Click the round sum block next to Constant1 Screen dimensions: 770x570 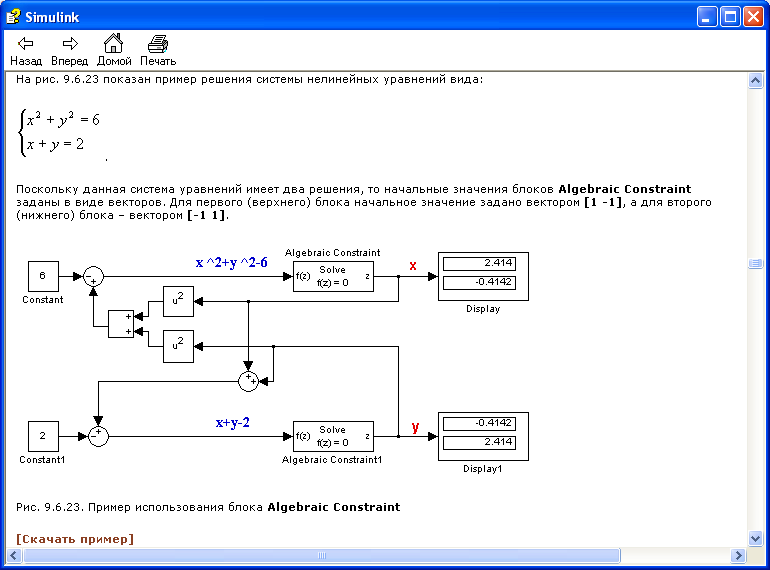(x=98, y=436)
